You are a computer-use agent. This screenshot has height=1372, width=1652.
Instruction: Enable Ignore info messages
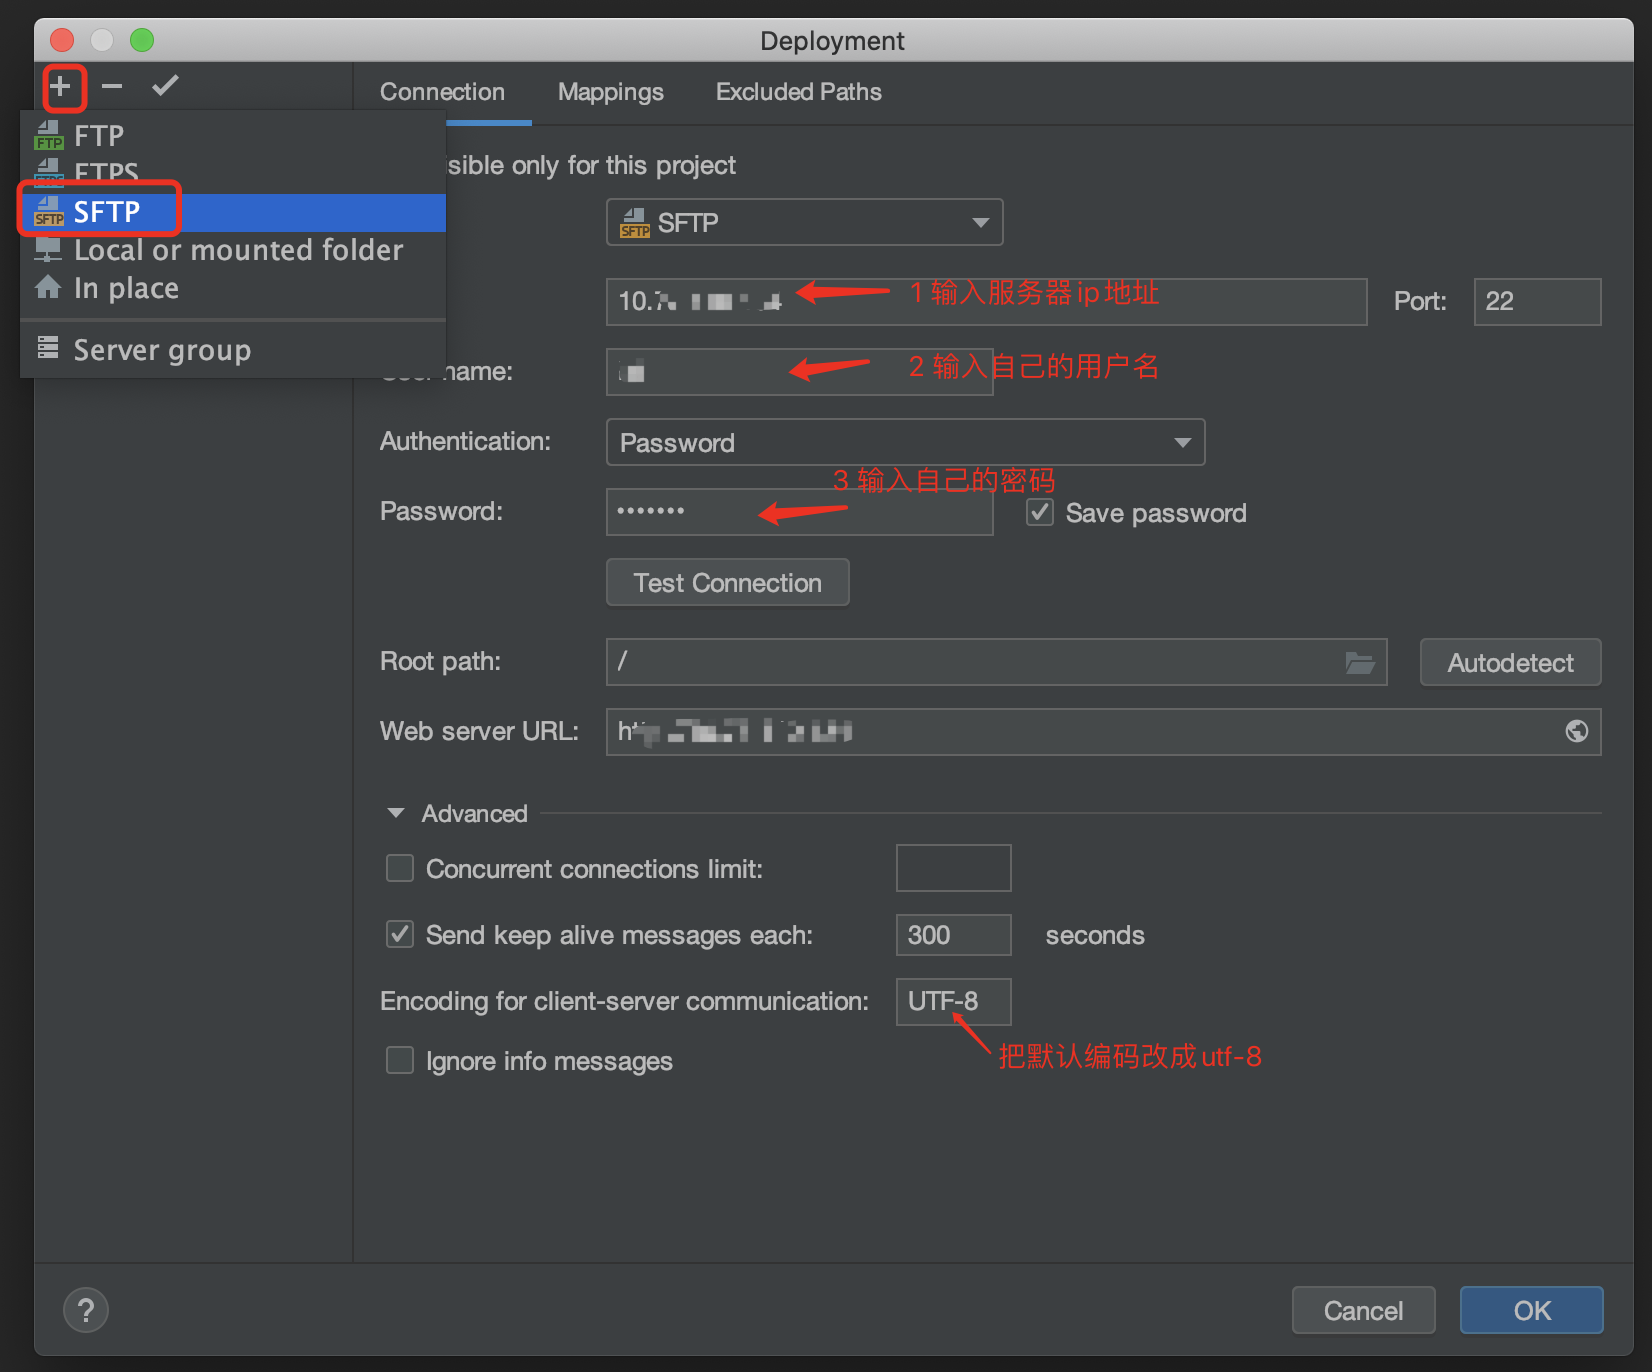pos(399,1060)
